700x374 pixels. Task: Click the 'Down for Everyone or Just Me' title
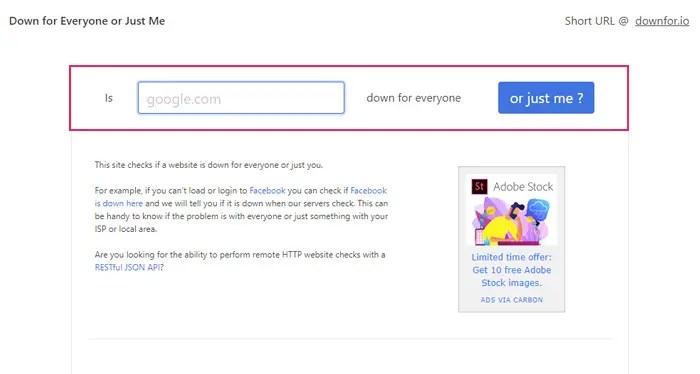point(87,21)
